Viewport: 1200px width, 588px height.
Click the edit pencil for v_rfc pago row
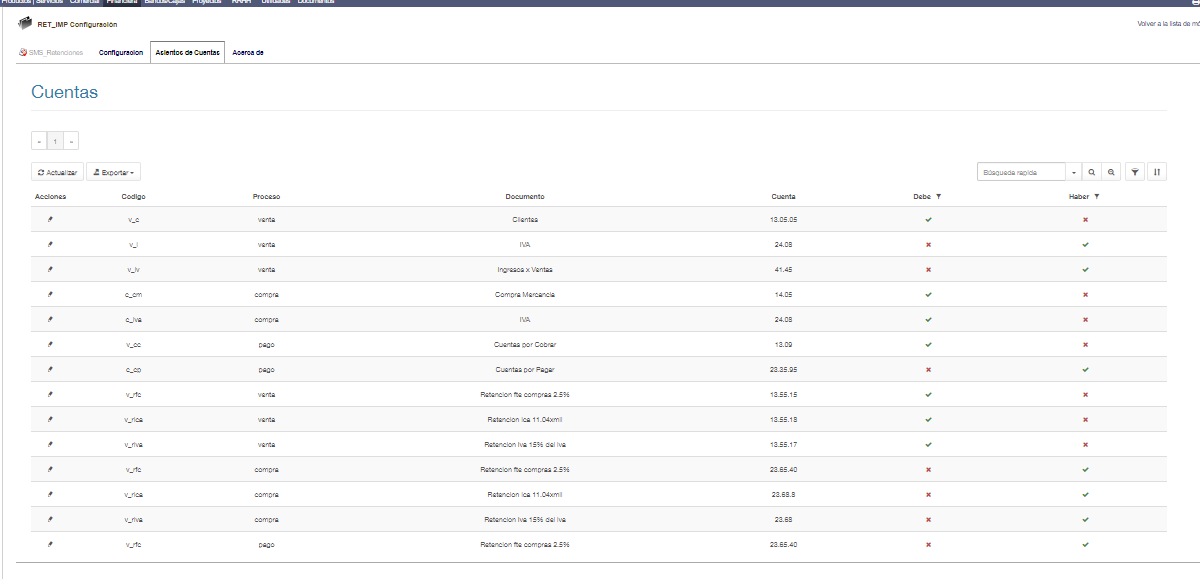click(50, 544)
